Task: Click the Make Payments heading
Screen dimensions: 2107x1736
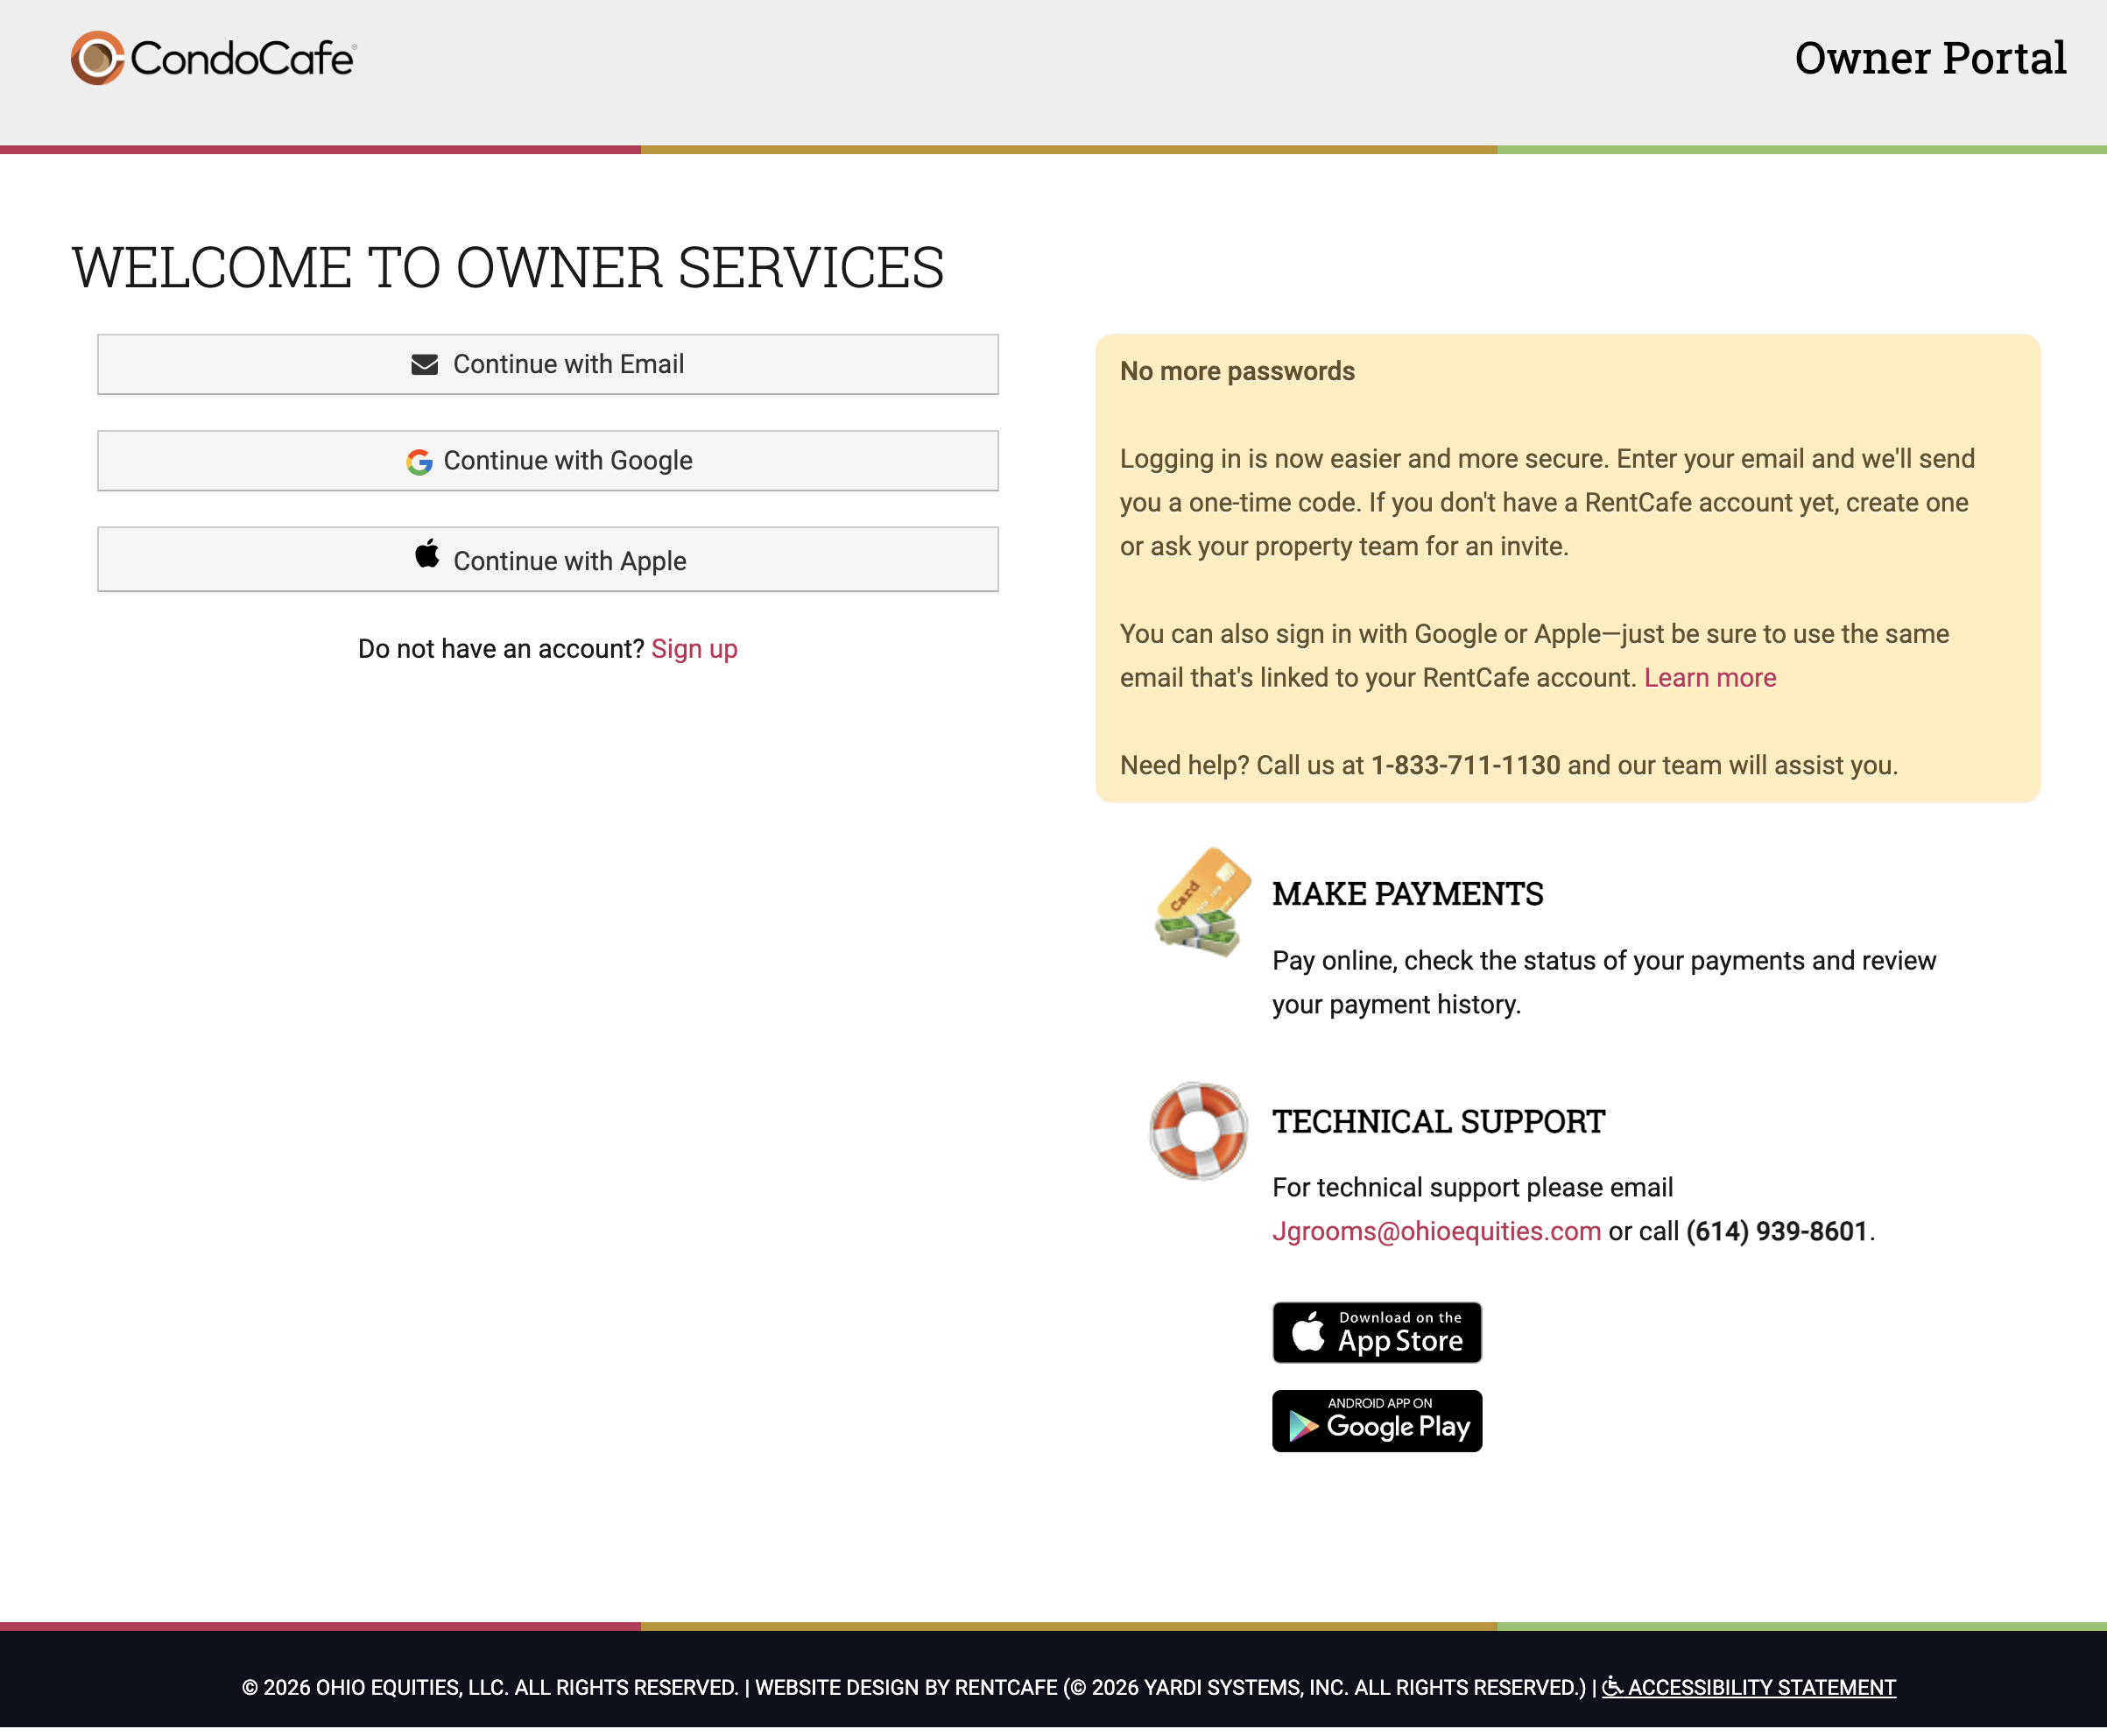Action: coord(1407,894)
